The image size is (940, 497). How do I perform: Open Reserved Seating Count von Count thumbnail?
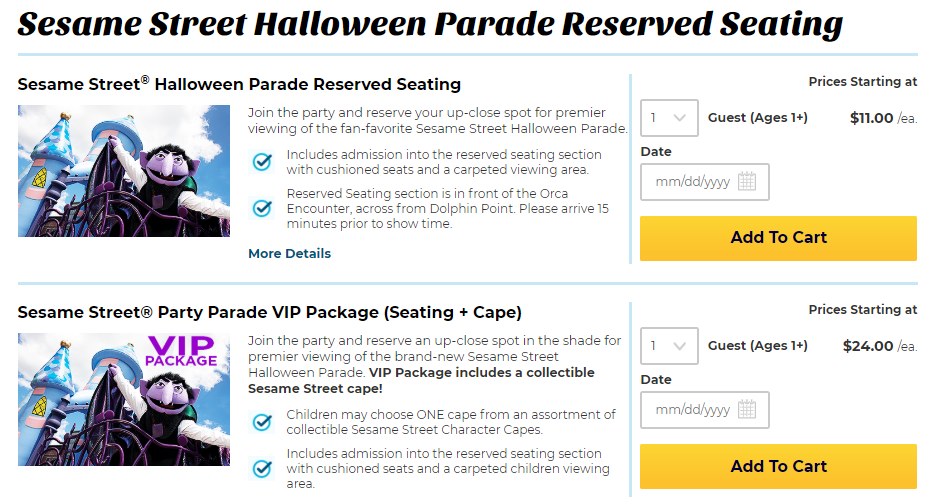pos(124,171)
